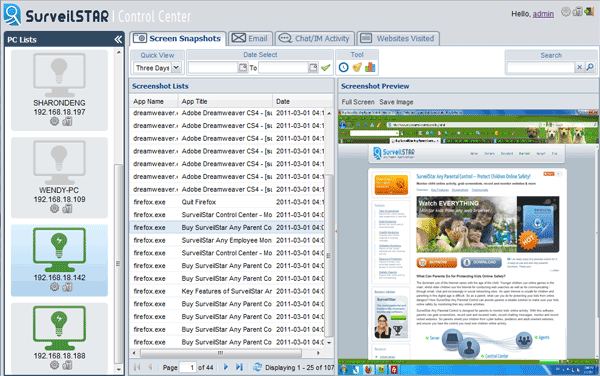Click the logout icon in the header
The height and width of the screenshot is (376, 600).
[589, 11]
